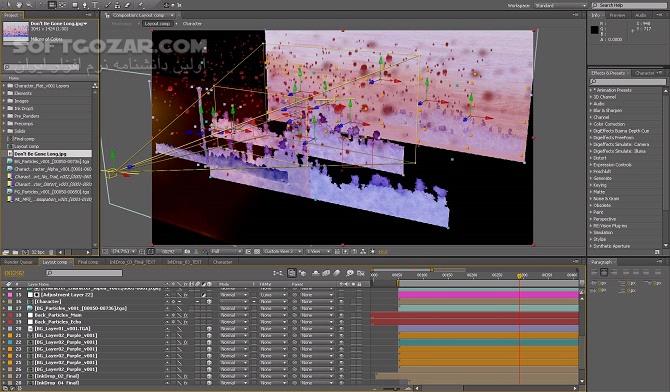Switch to the Final comp timeline tab
This screenshot has width=670, height=392.
point(88,262)
